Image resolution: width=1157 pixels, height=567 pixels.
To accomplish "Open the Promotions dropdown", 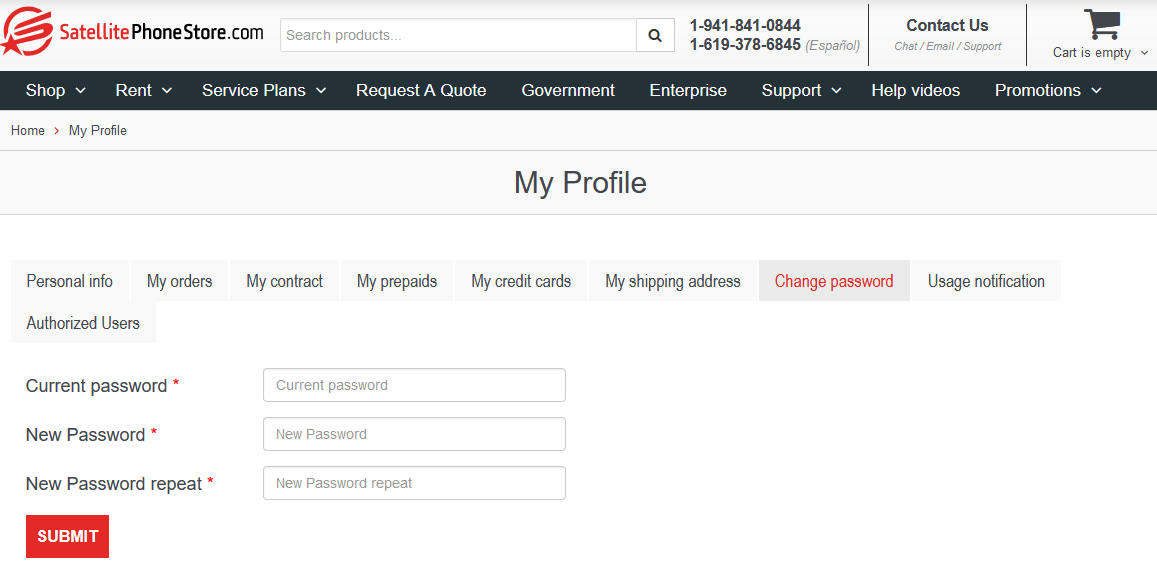I will (1047, 90).
